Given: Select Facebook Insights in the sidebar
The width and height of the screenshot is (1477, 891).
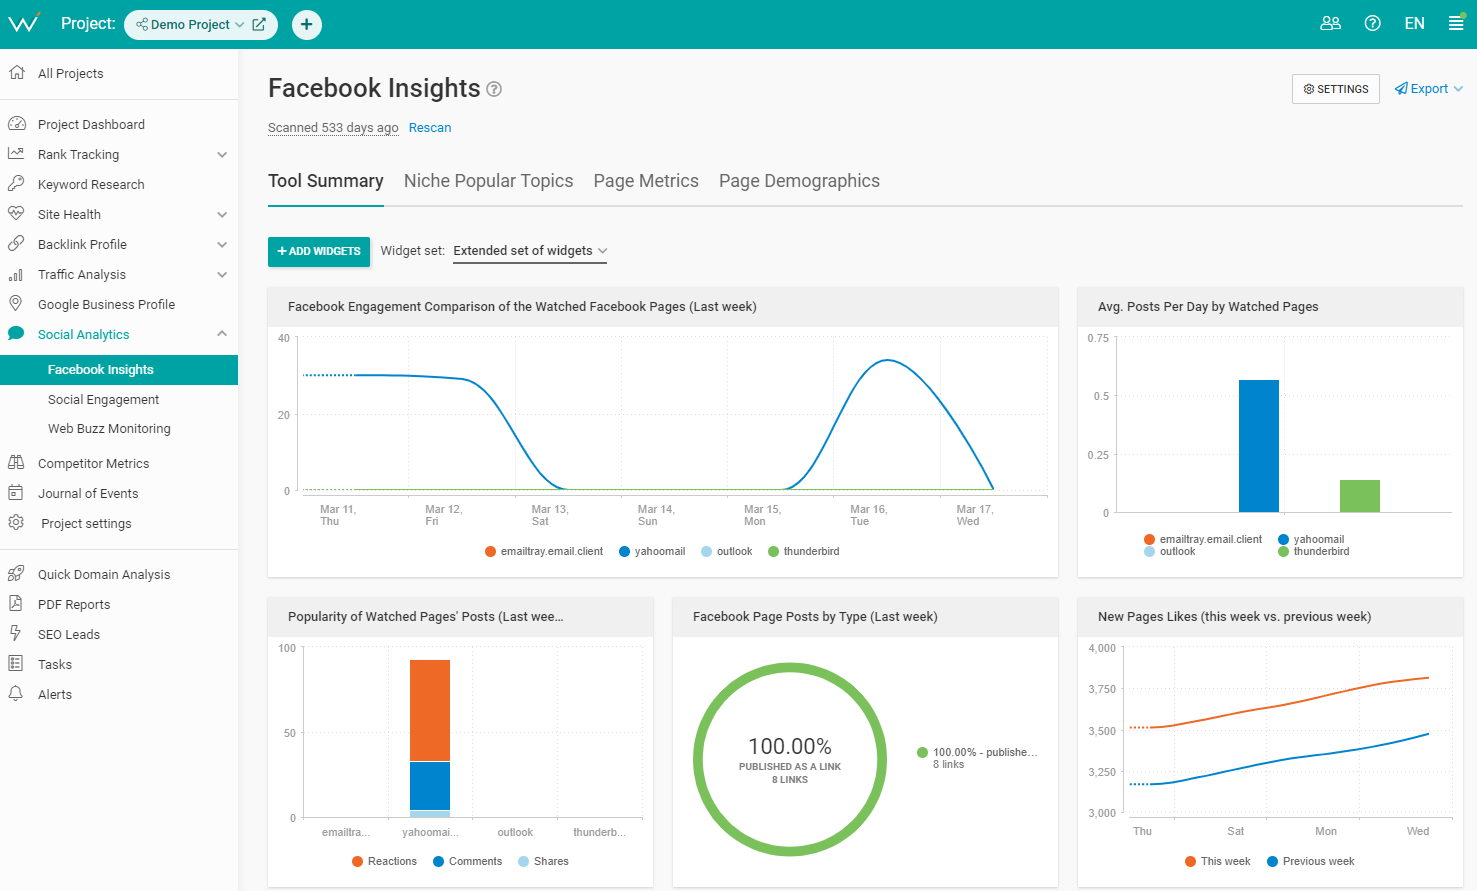Looking at the screenshot, I should [x=119, y=370].
